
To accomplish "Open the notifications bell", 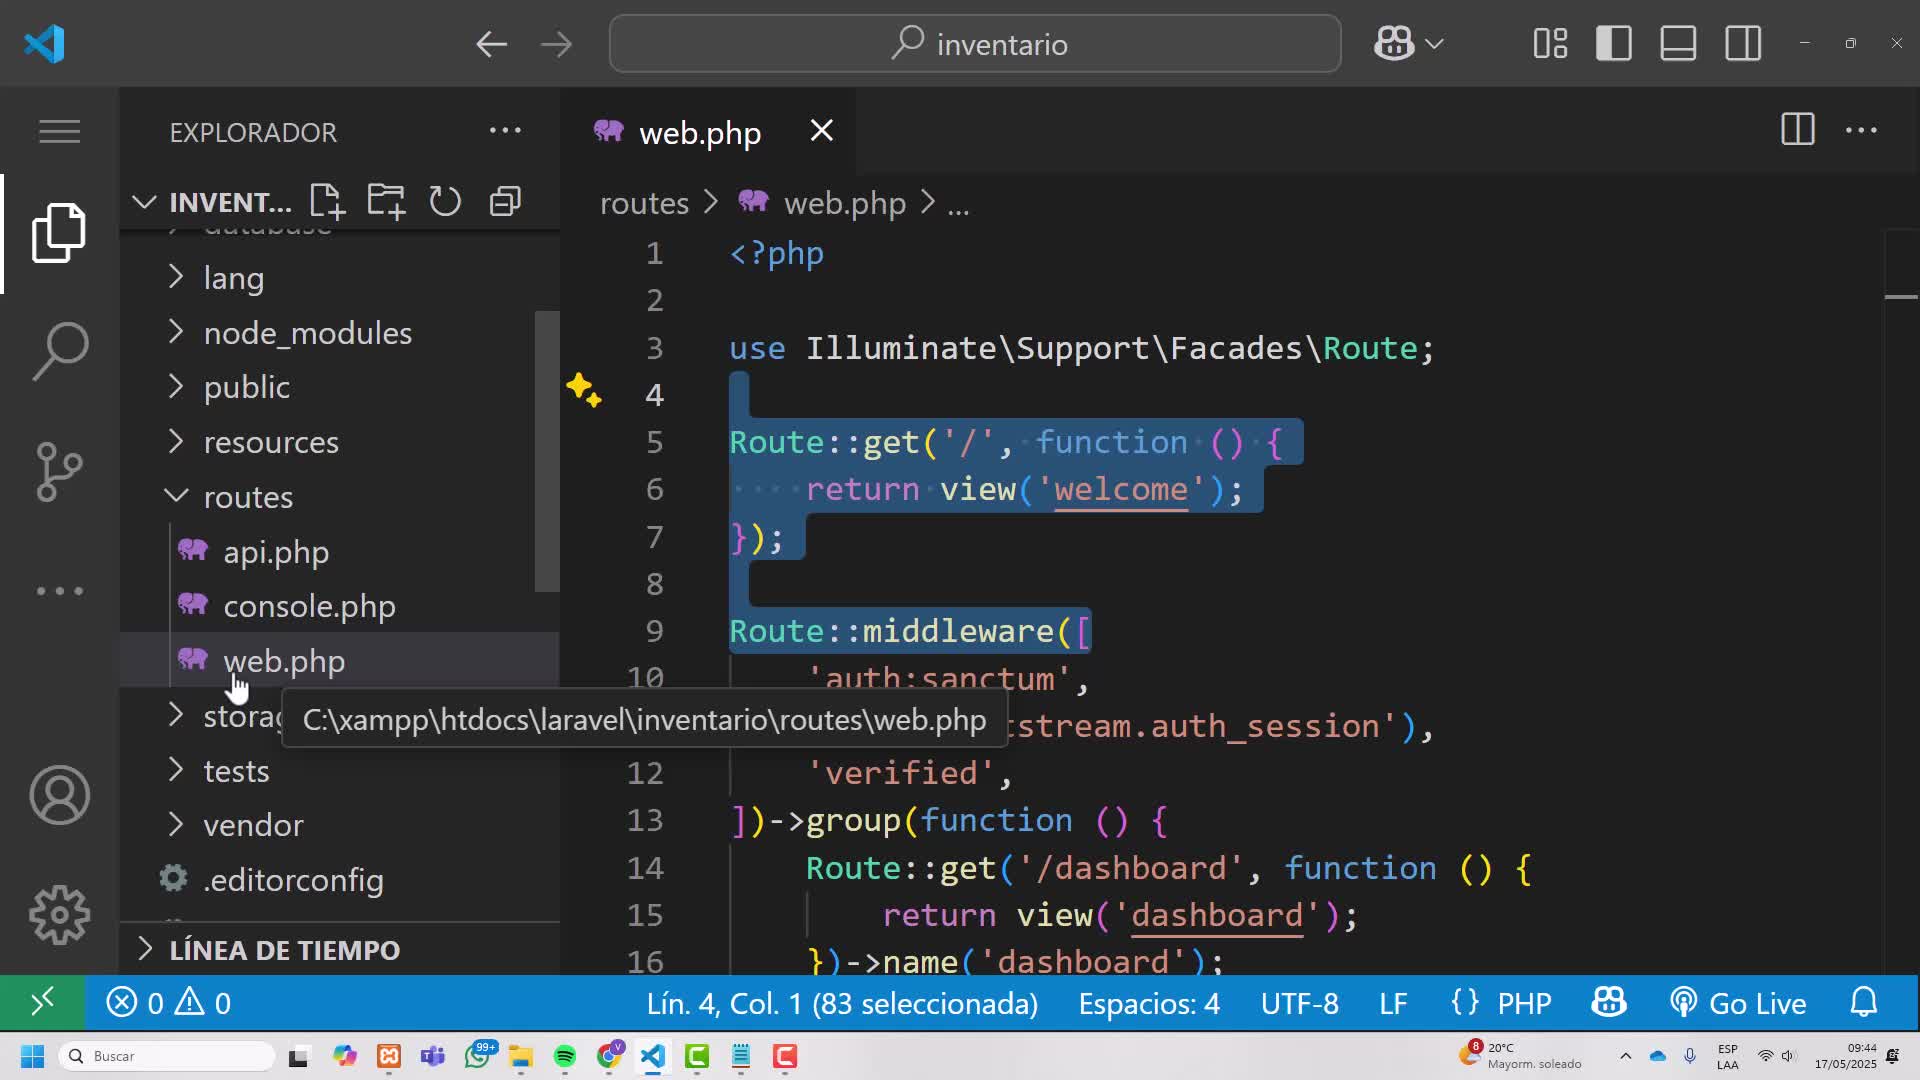I will (x=1863, y=1003).
